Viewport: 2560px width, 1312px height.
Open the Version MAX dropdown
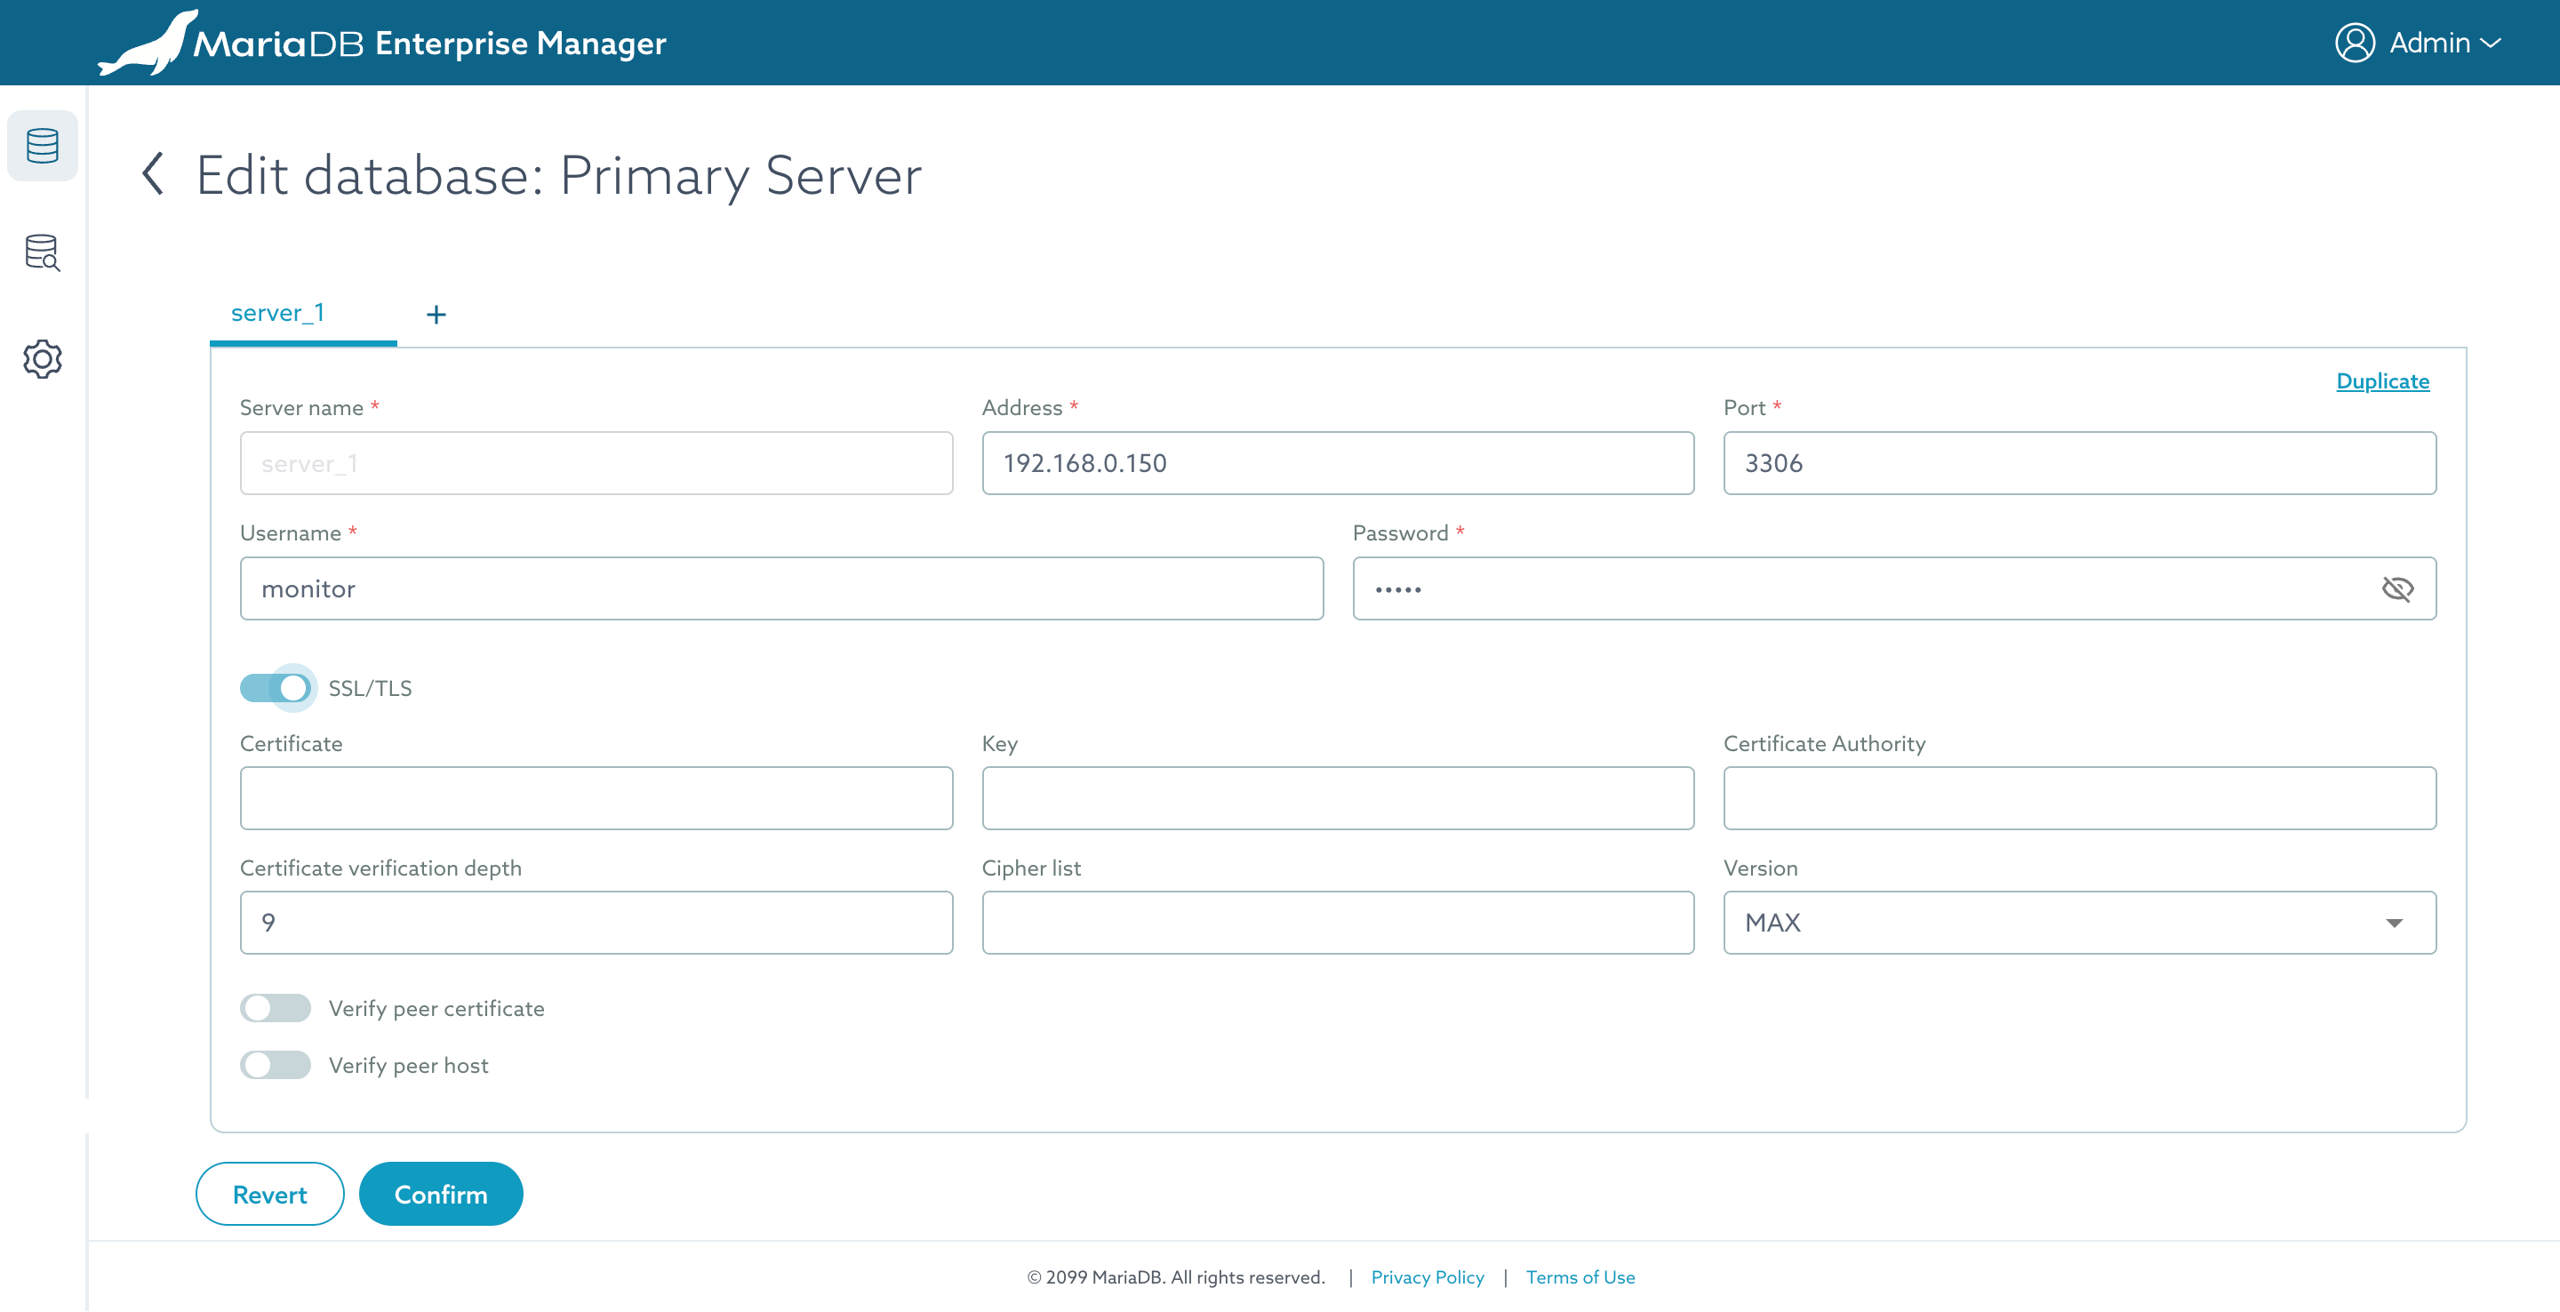(2079, 922)
